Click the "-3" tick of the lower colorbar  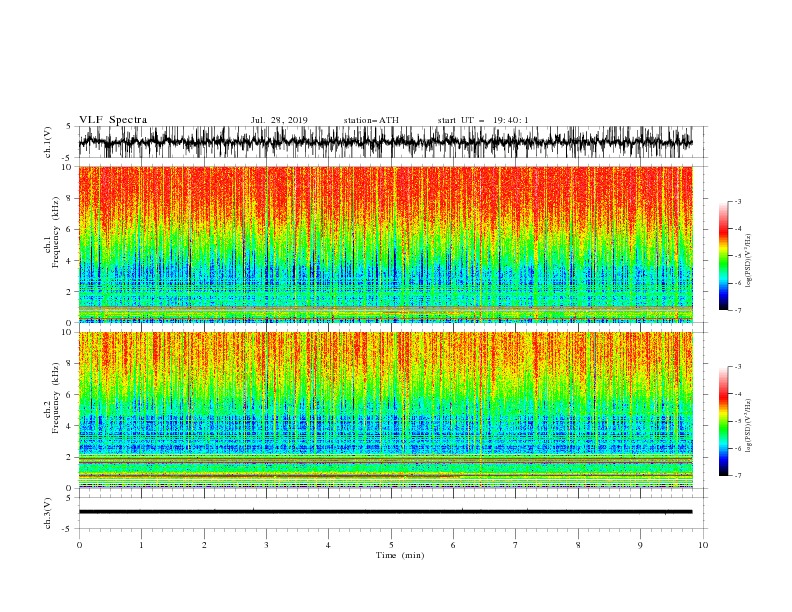click(738, 367)
